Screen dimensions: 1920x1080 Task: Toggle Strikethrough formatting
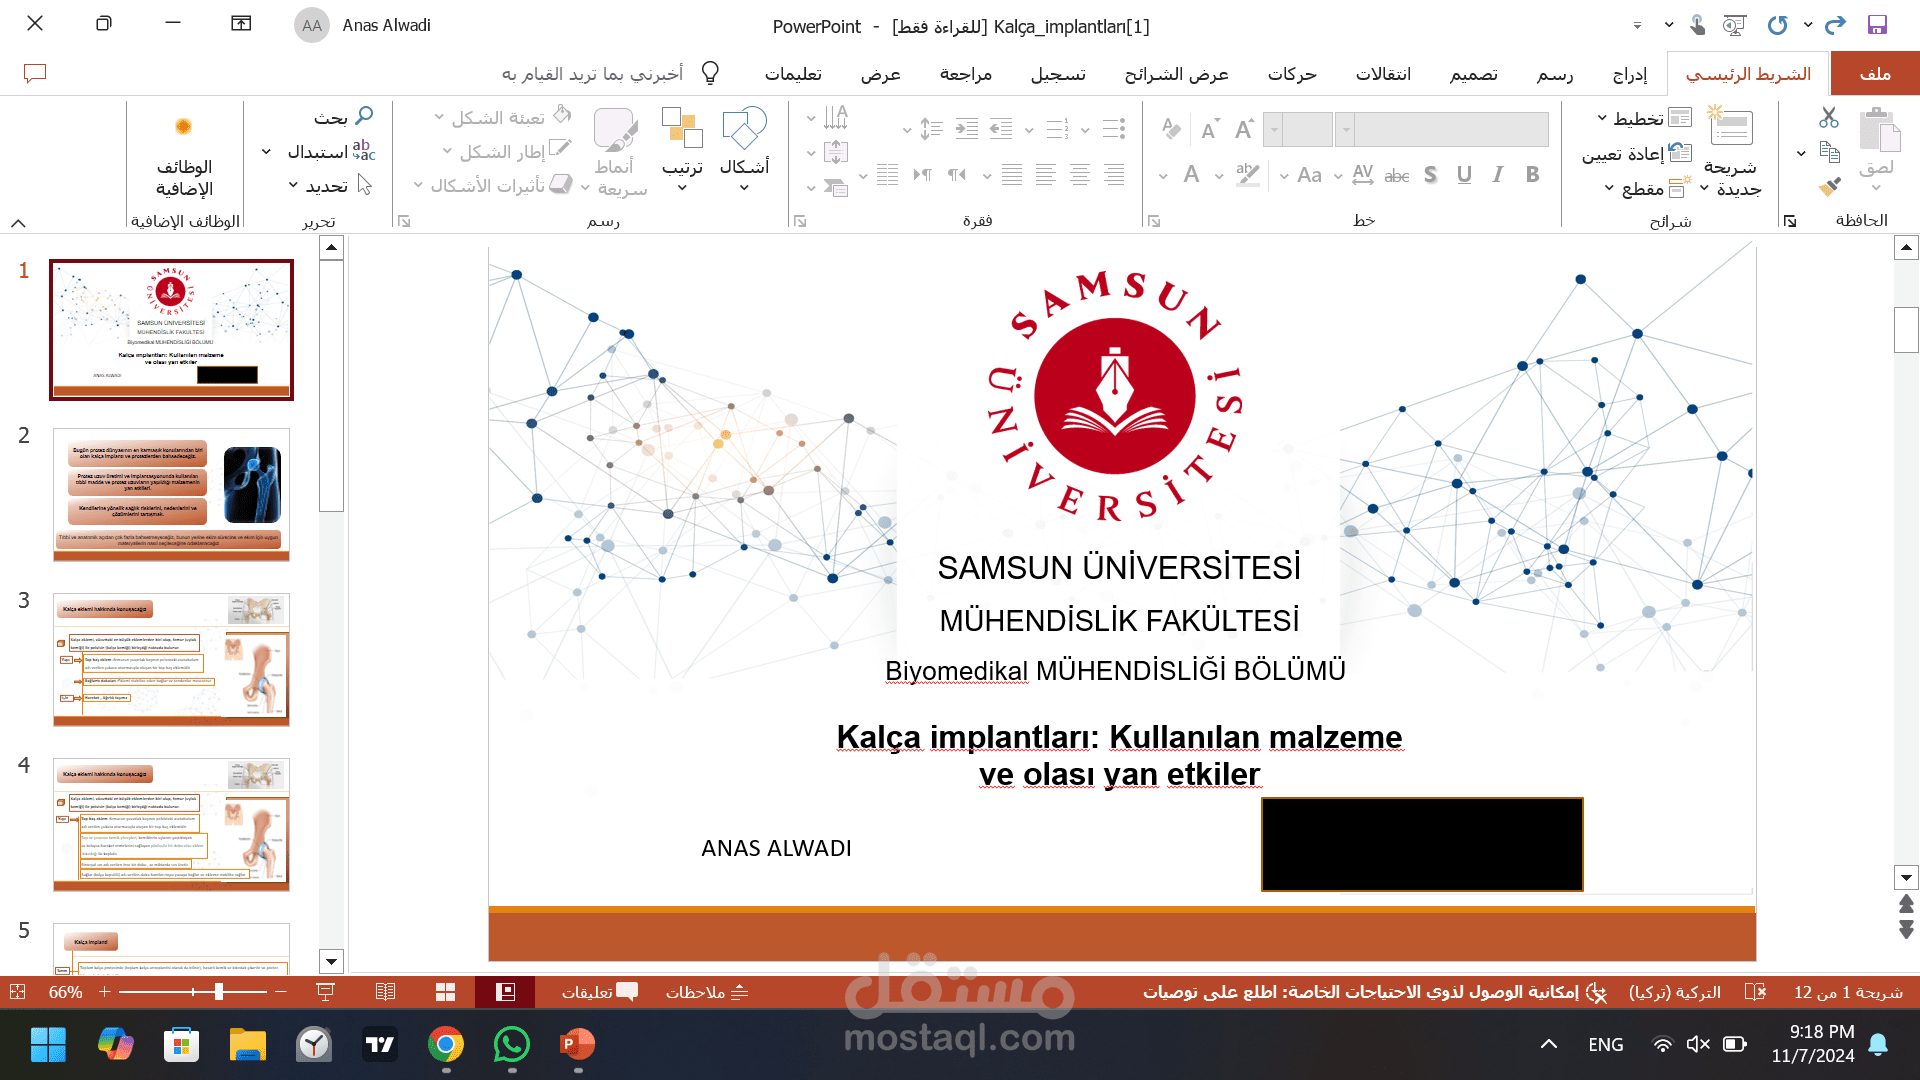pyautogui.click(x=1397, y=176)
